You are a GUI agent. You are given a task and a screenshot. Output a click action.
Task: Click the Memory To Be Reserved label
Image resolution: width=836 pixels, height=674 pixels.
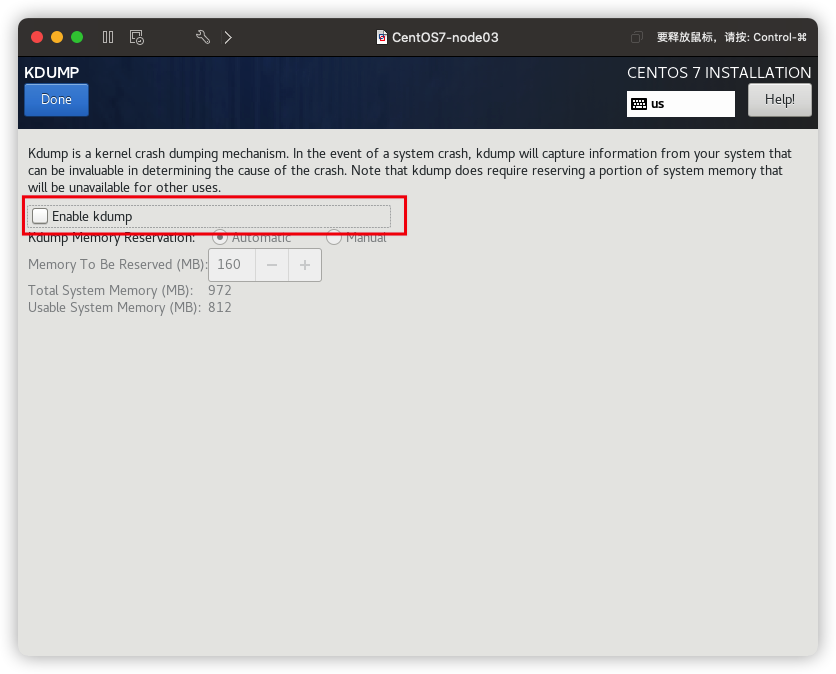point(117,265)
